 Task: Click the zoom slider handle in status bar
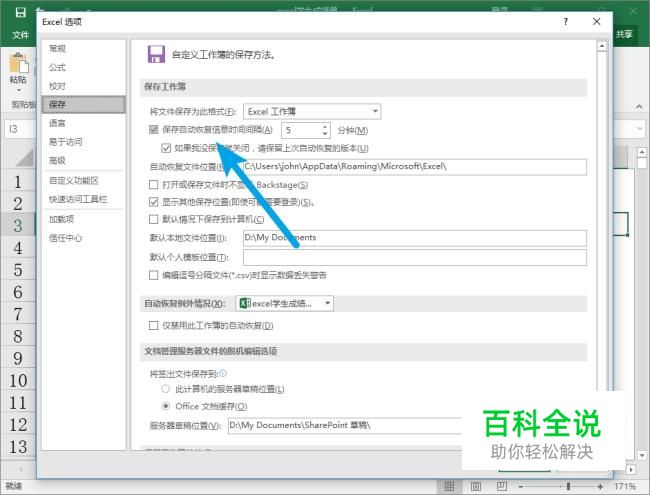click(x=568, y=486)
